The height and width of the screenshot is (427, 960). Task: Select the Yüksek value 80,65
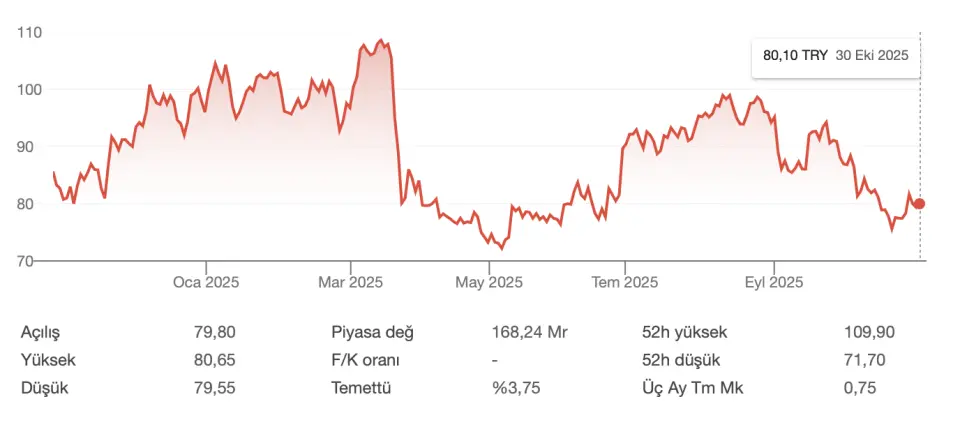click(214, 360)
